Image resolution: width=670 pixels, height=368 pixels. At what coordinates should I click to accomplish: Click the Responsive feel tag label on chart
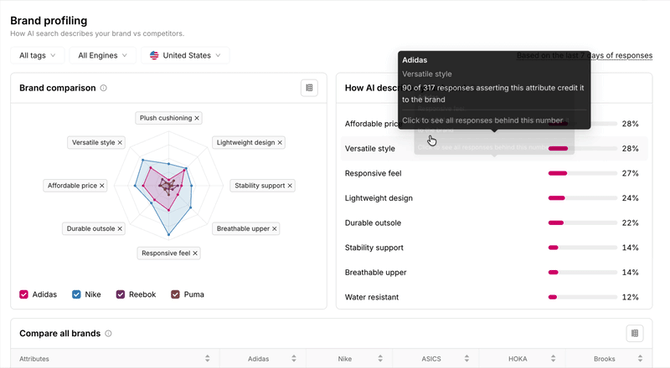(x=166, y=253)
